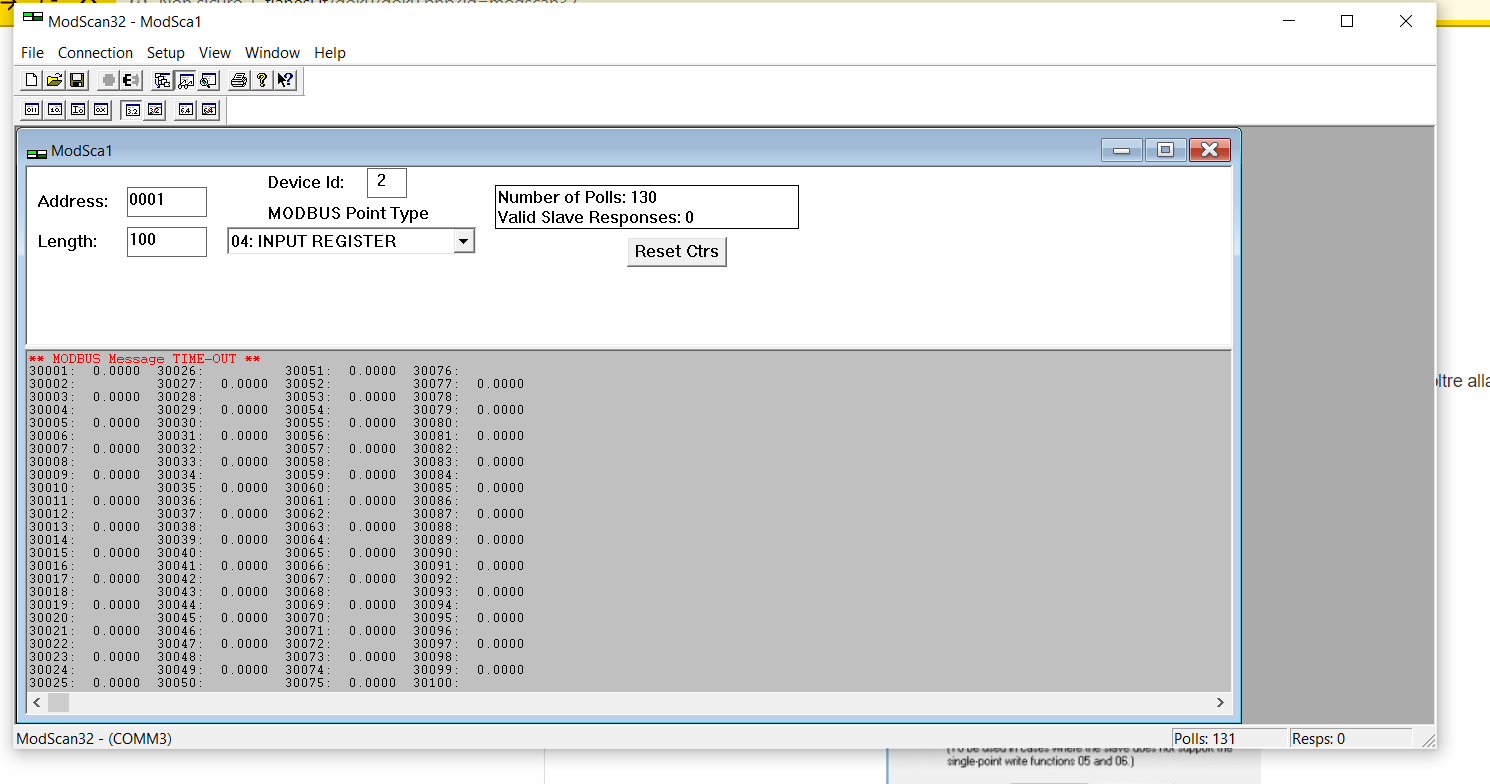Image resolution: width=1490 pixels, height=784 pixels.
Task: Print using the printer toolbar icon
Action: [239, 81]
